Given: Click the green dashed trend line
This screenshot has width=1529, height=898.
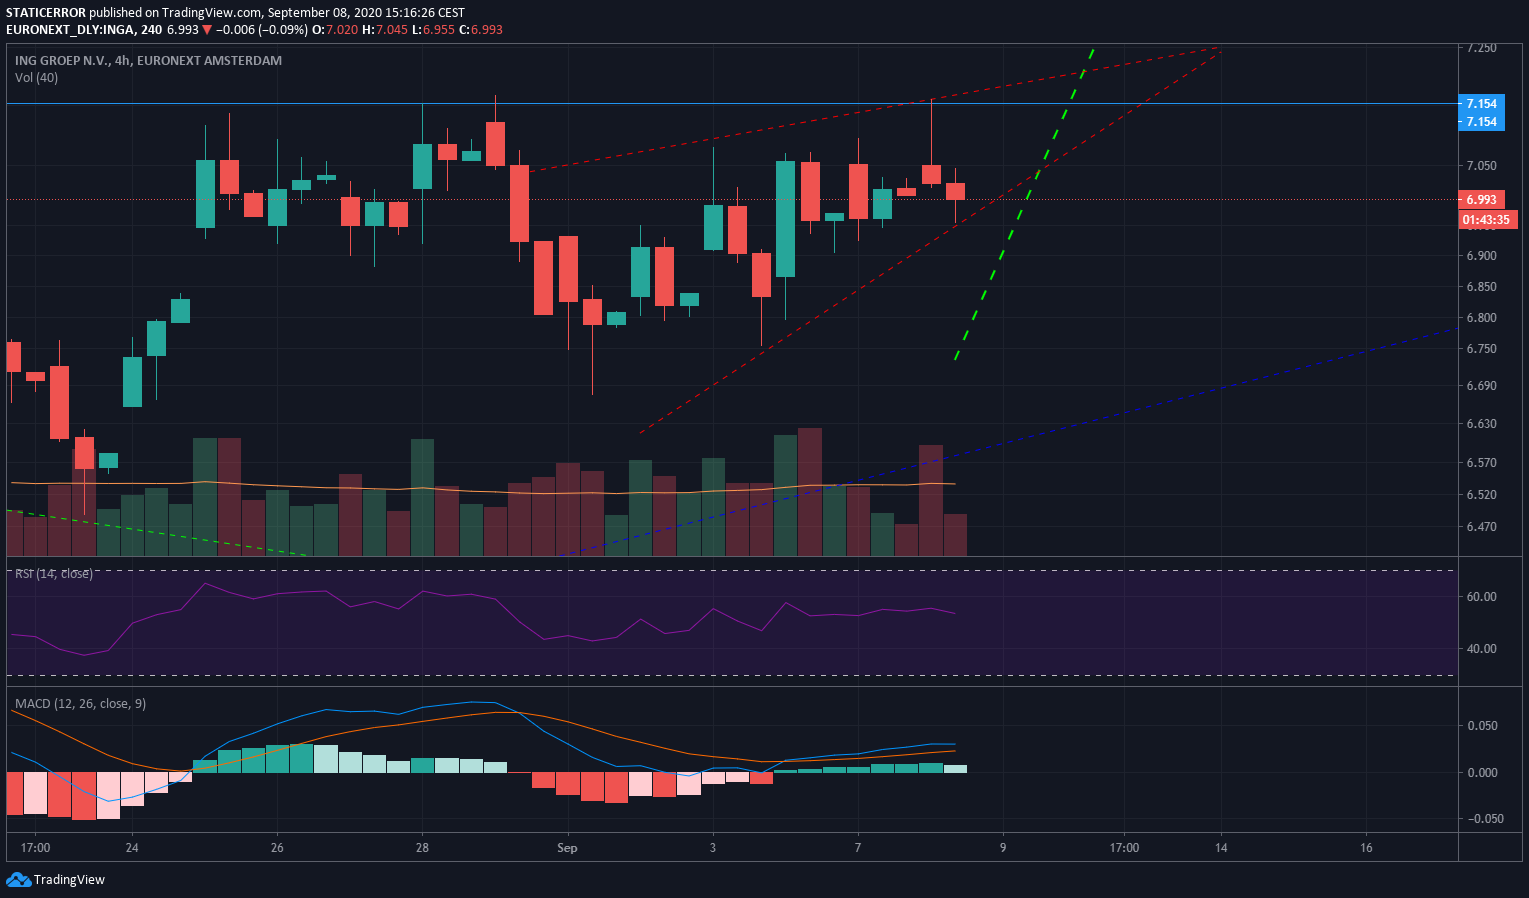Looking at the screenshot, I should coord(1024,204).
